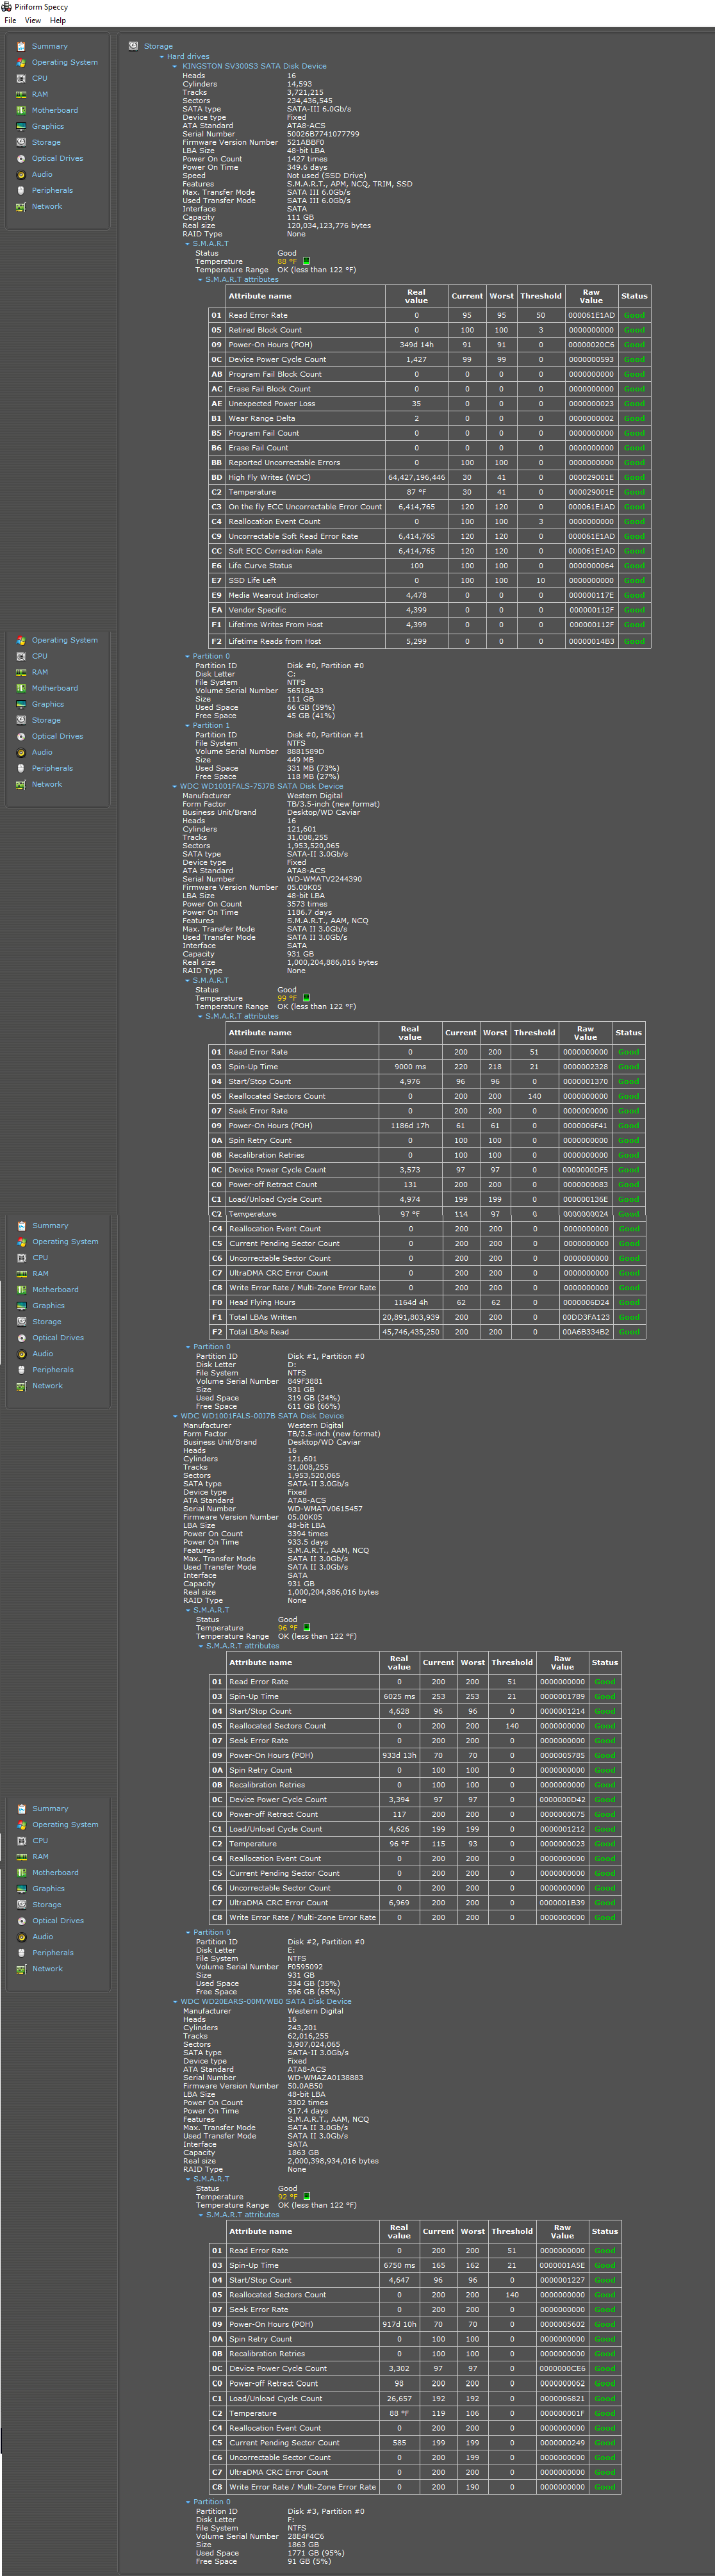
Task: Click the Power On Count value 3573 times
Action: click(307, 904)
